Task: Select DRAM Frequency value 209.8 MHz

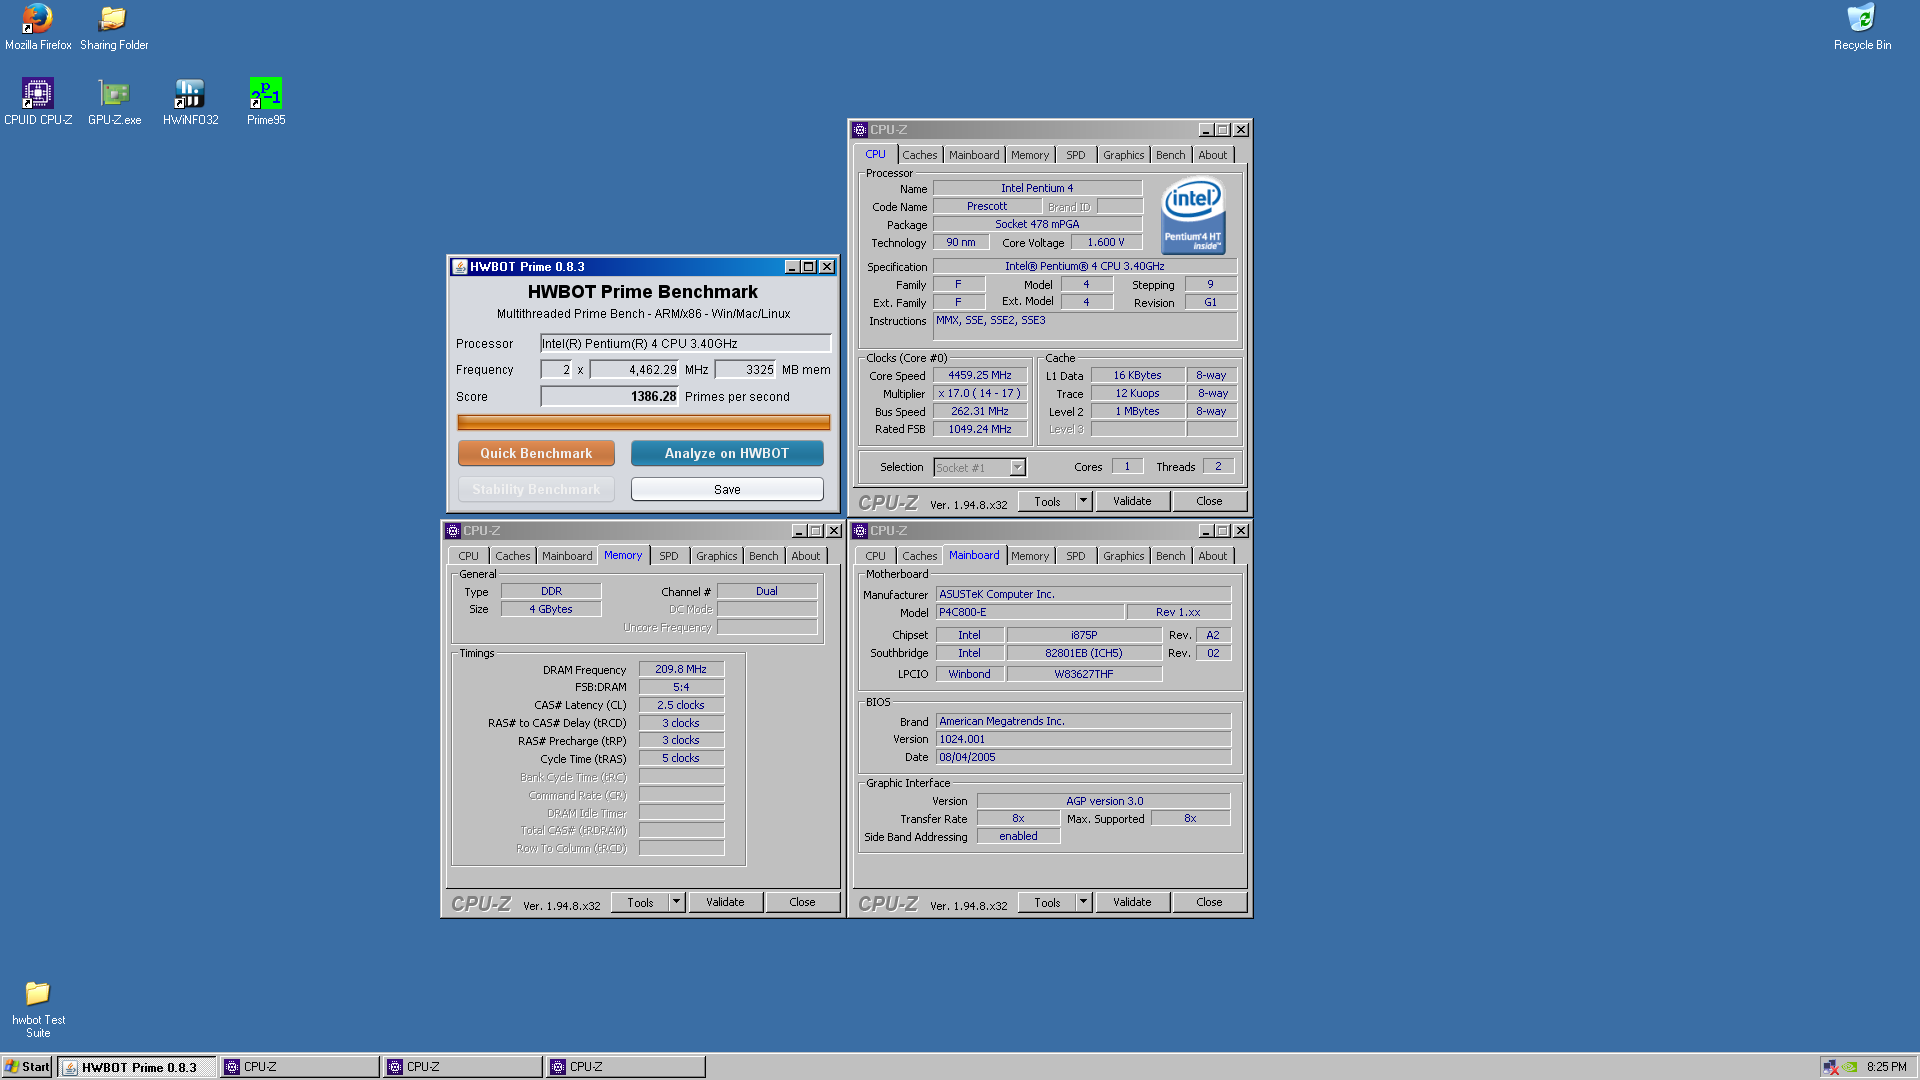Action: tap(681, 670)
